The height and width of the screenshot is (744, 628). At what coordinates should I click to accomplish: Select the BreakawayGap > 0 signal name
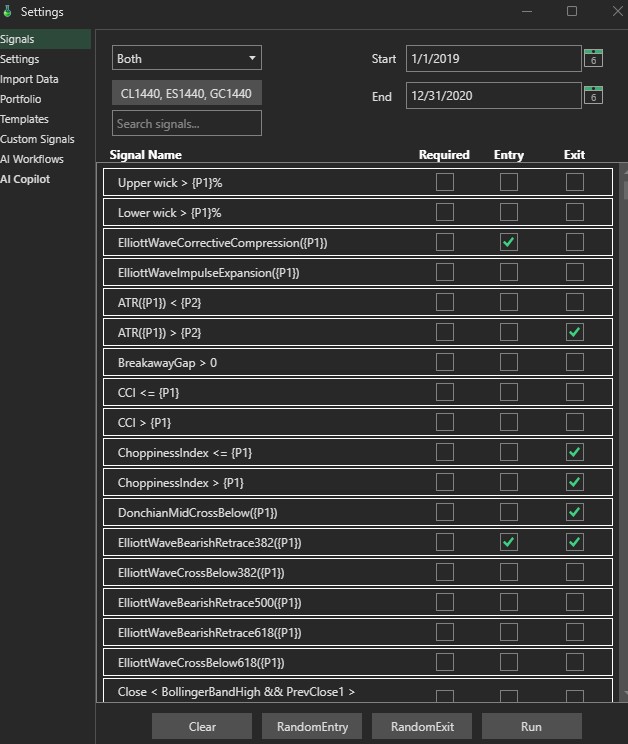coord(167,363)
